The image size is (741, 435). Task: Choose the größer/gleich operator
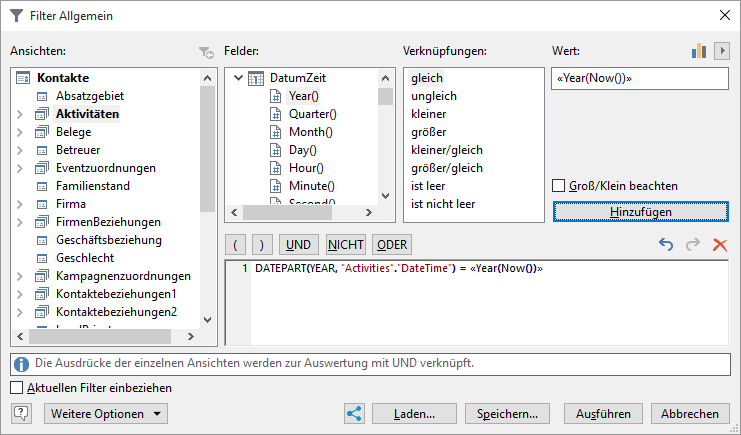446,168
